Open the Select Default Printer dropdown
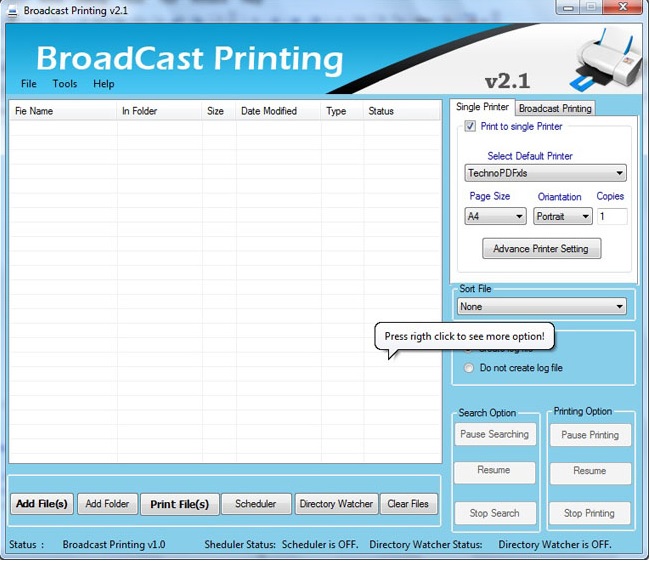Viewport: 650px width, 561px height. click(546, 173)
